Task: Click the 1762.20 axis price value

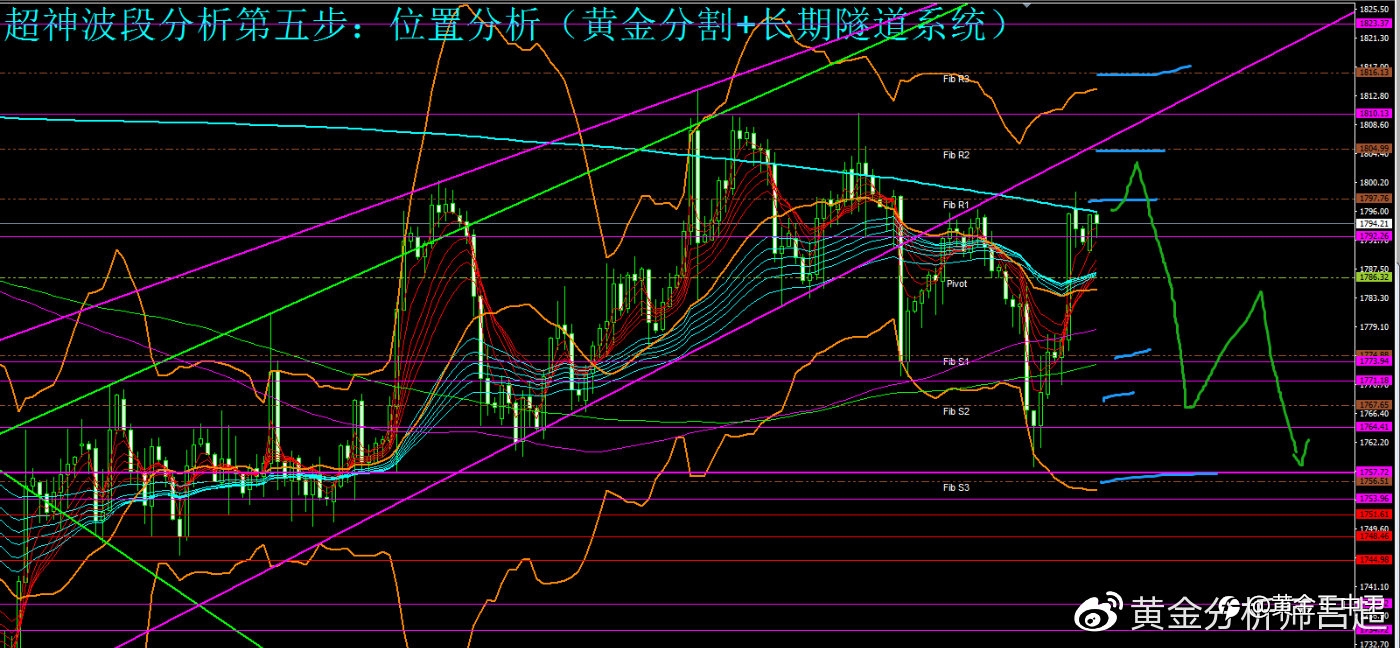Action: click(1374, 442)
